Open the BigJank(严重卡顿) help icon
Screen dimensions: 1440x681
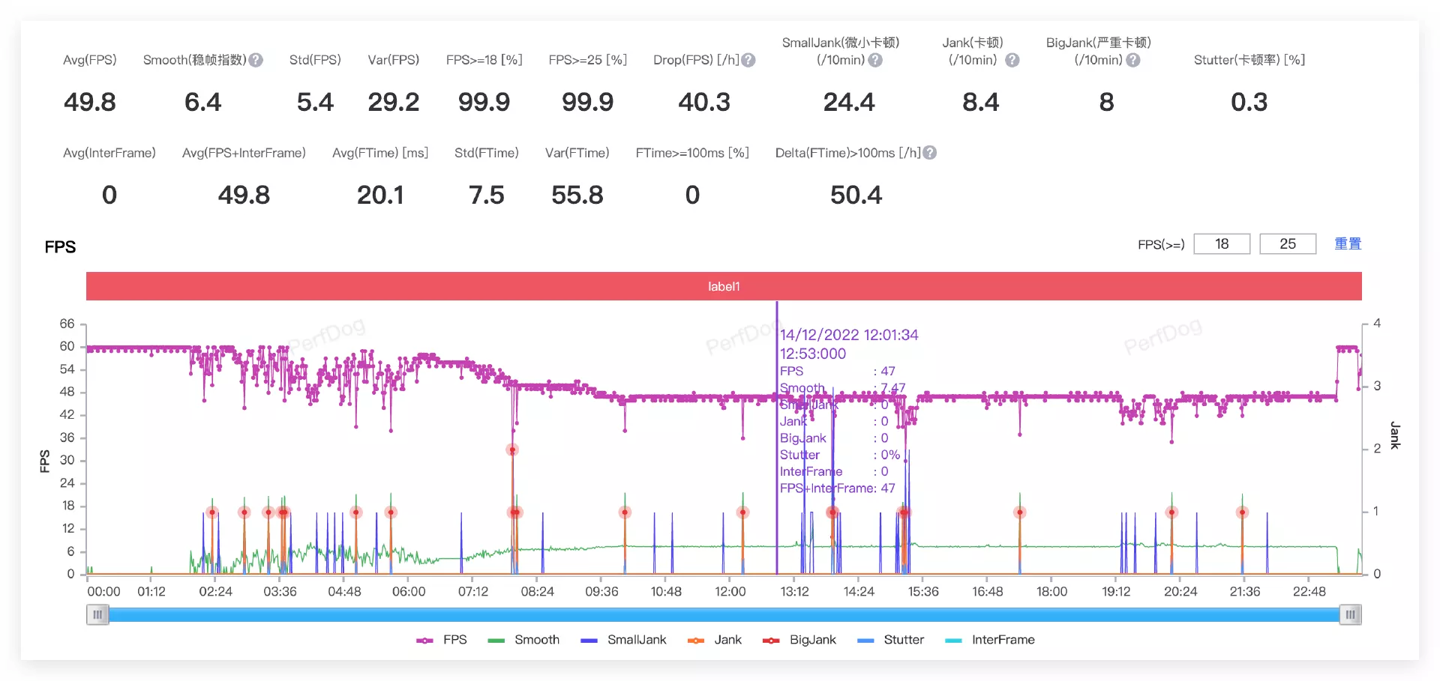tap(1133, 60)
